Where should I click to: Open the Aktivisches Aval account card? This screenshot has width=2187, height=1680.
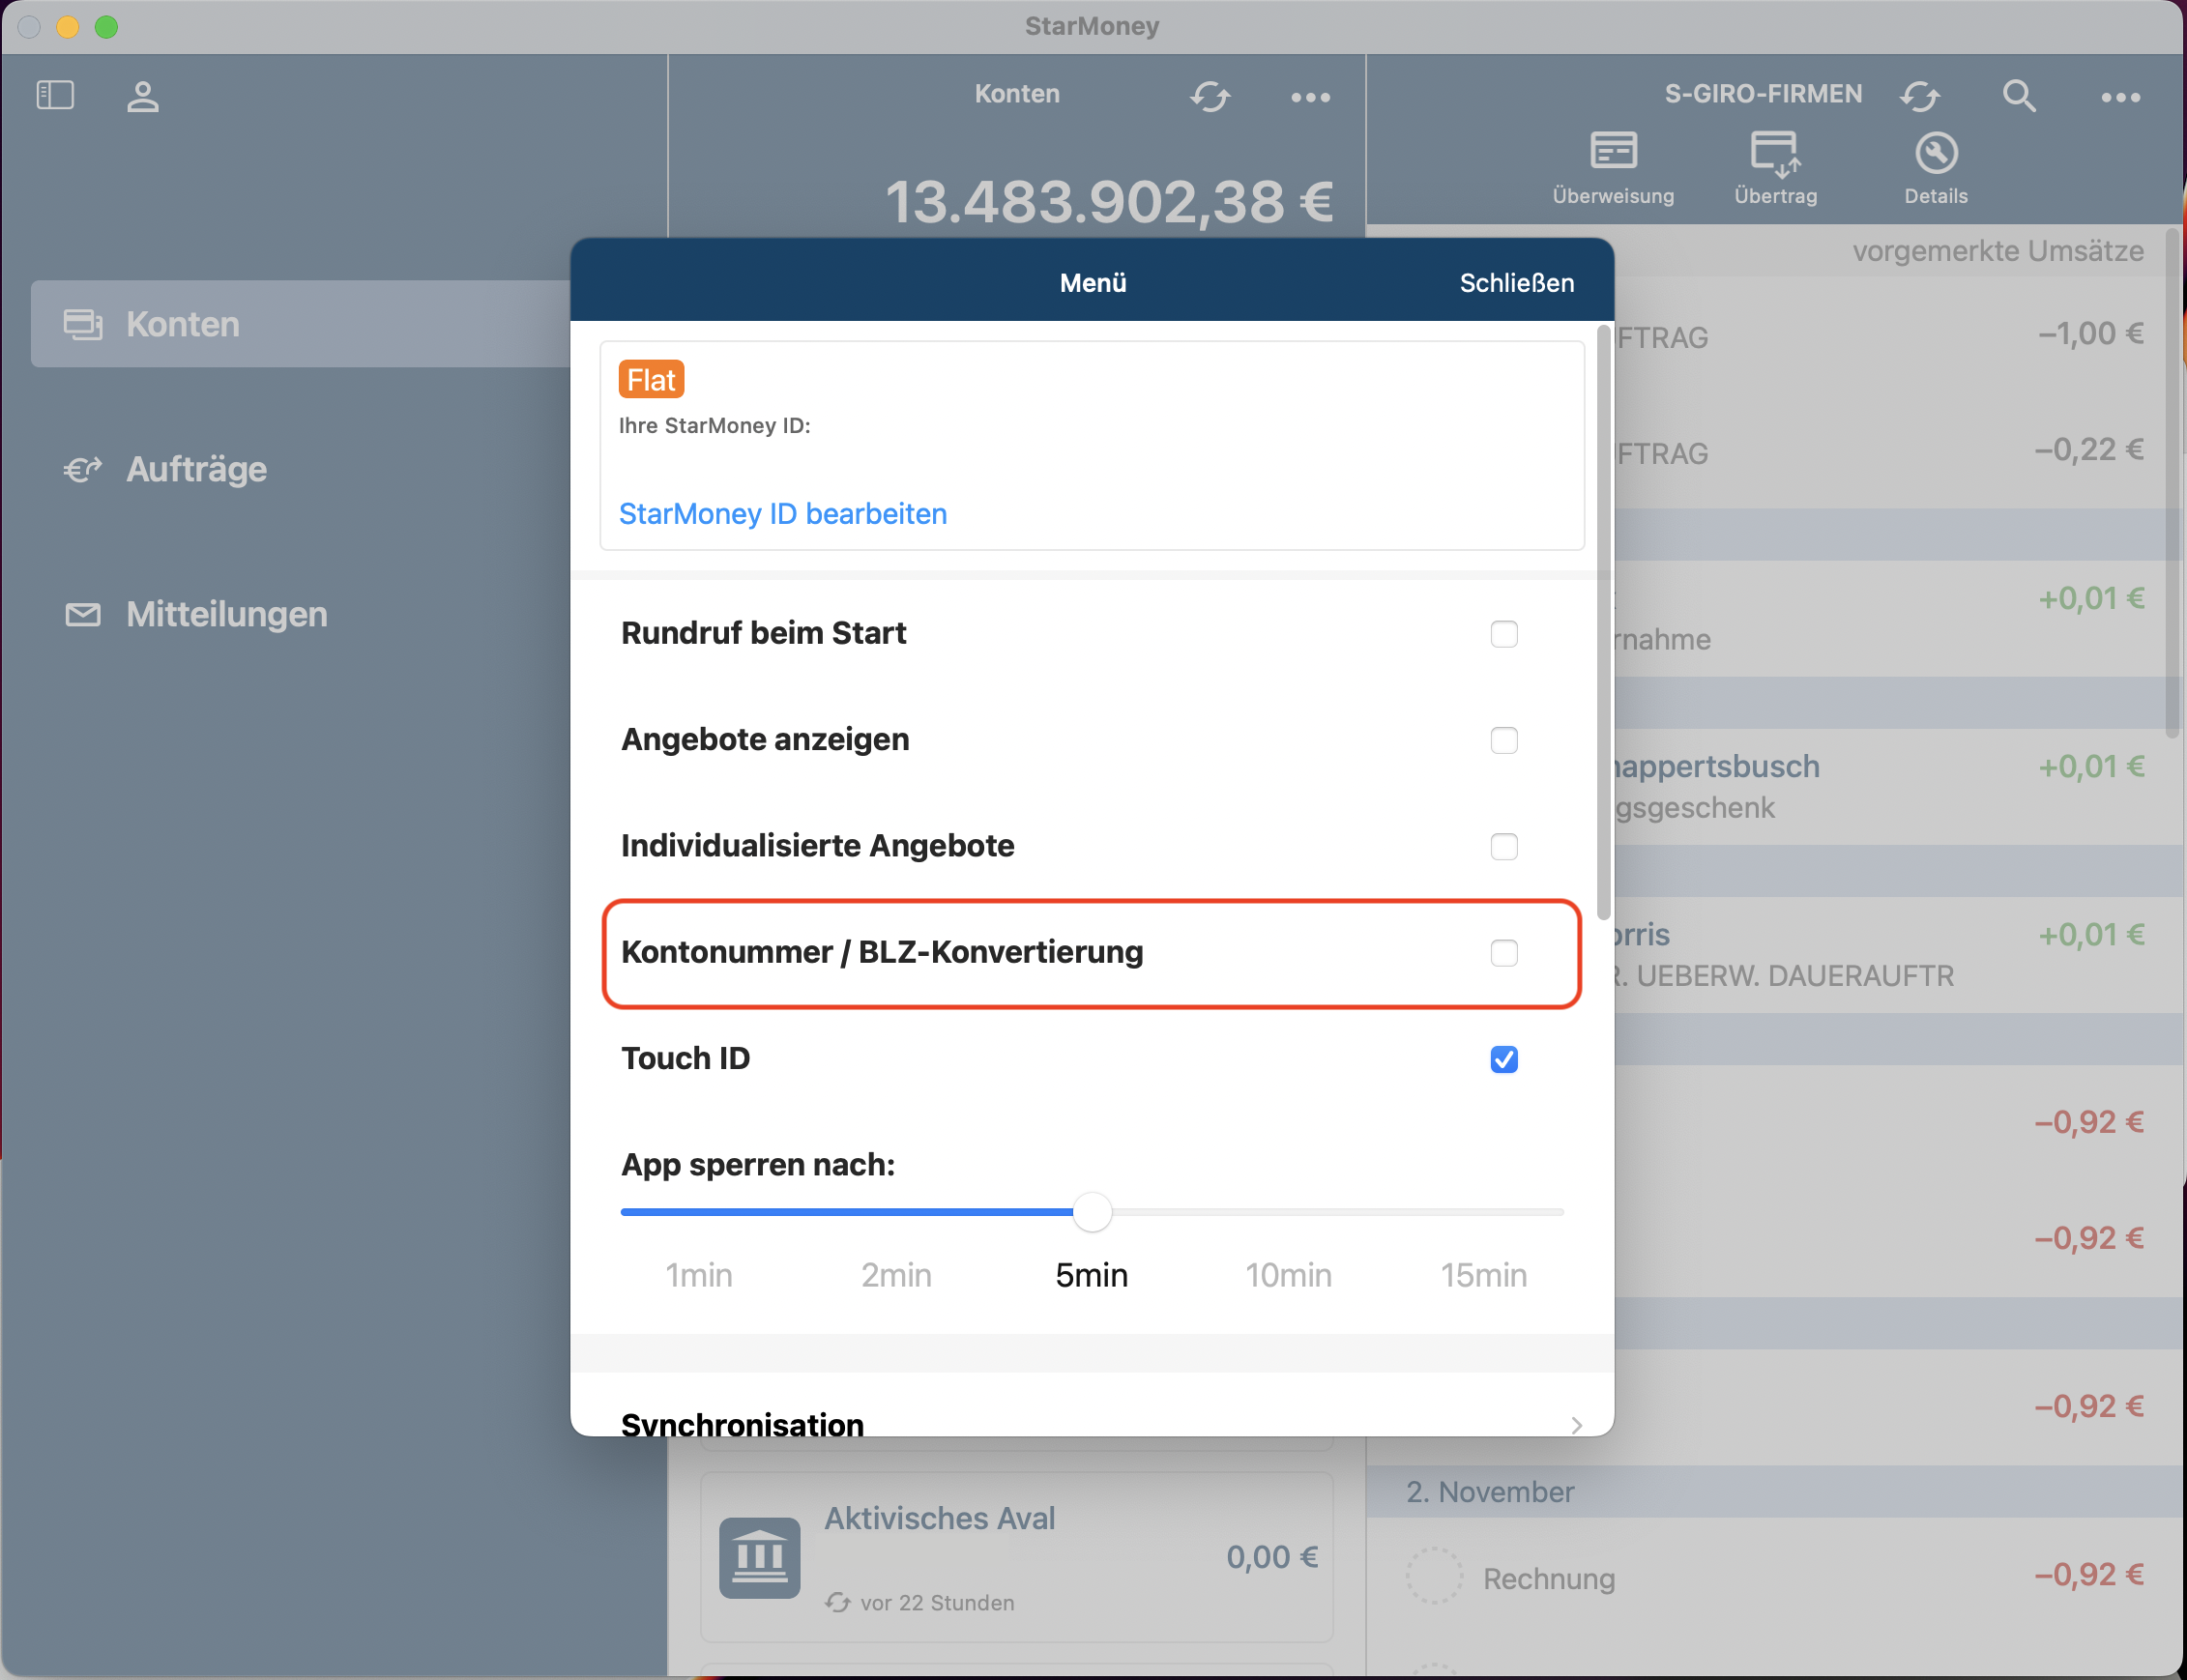coord(1016,1557)
